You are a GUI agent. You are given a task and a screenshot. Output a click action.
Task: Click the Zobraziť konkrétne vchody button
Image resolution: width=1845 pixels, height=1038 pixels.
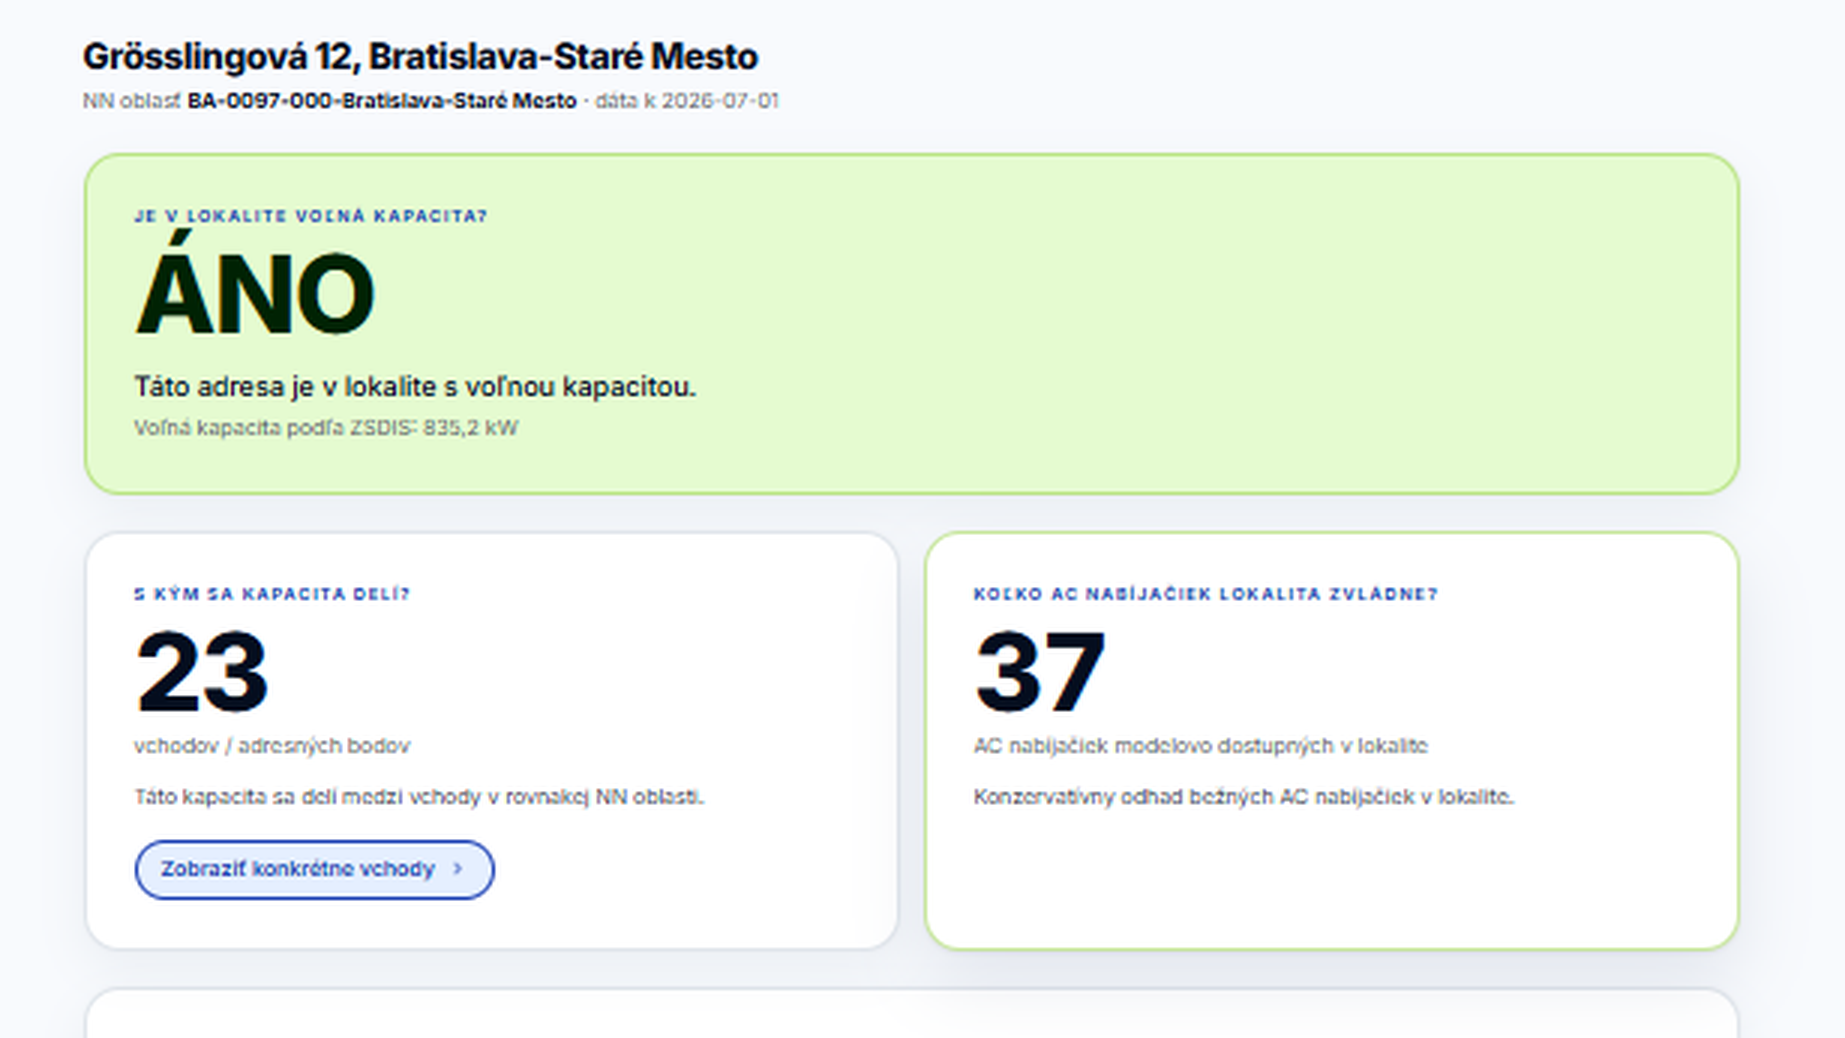(x=314, y=869)
